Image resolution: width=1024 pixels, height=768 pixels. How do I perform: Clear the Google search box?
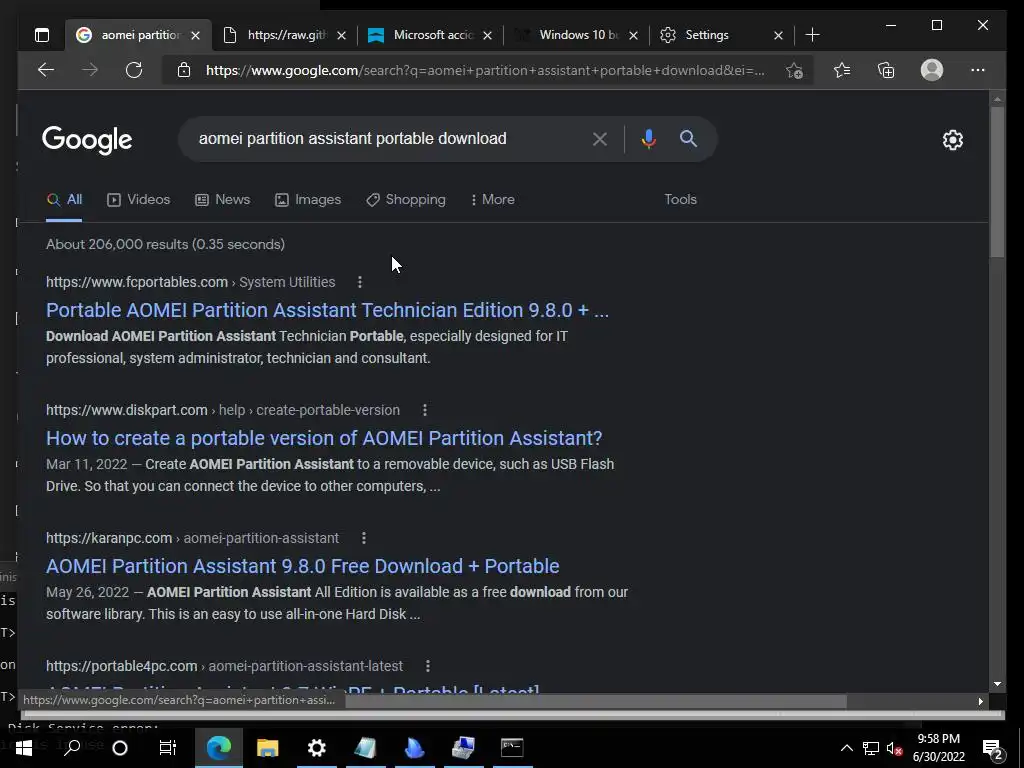point(600,139)
